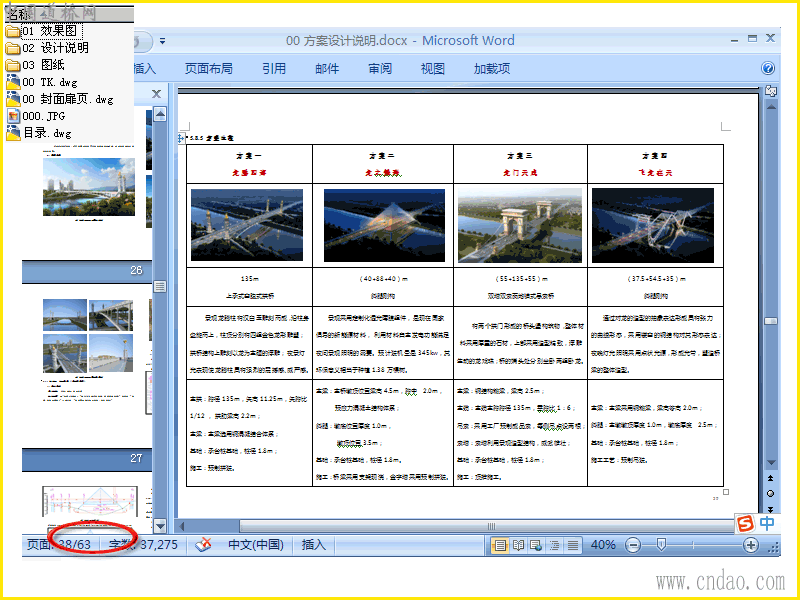
Task: Switch to Full Screen Reading view icon
Action: [x=518, y=545]
